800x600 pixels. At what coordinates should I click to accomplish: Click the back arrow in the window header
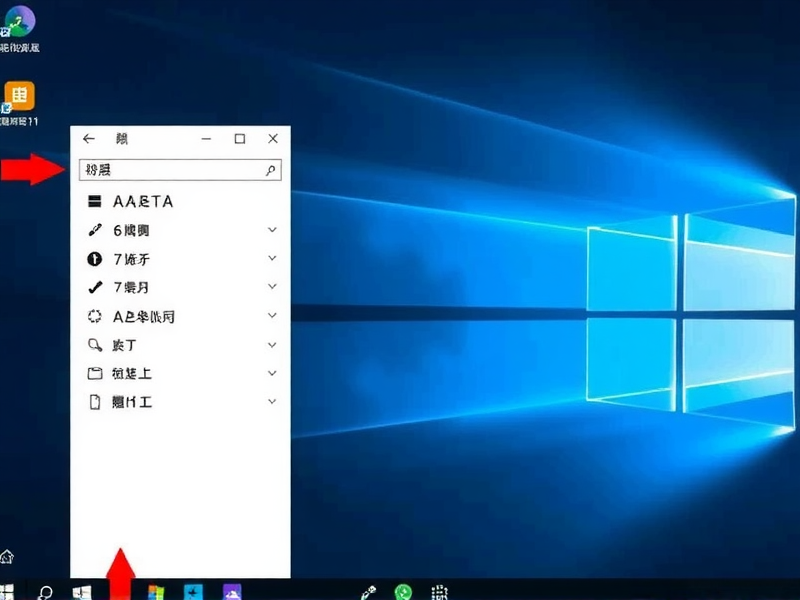pos(88,138)
